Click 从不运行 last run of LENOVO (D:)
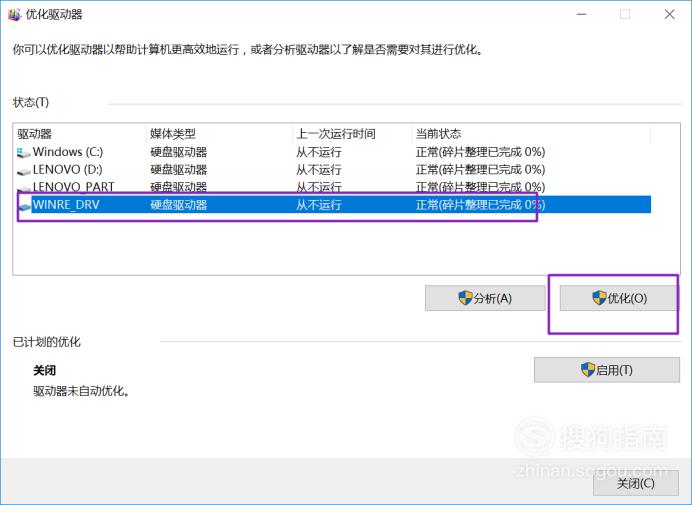Image resolution: width=692 pixels, height=505 pixels. pyautogui.click(x=319, y=170)
